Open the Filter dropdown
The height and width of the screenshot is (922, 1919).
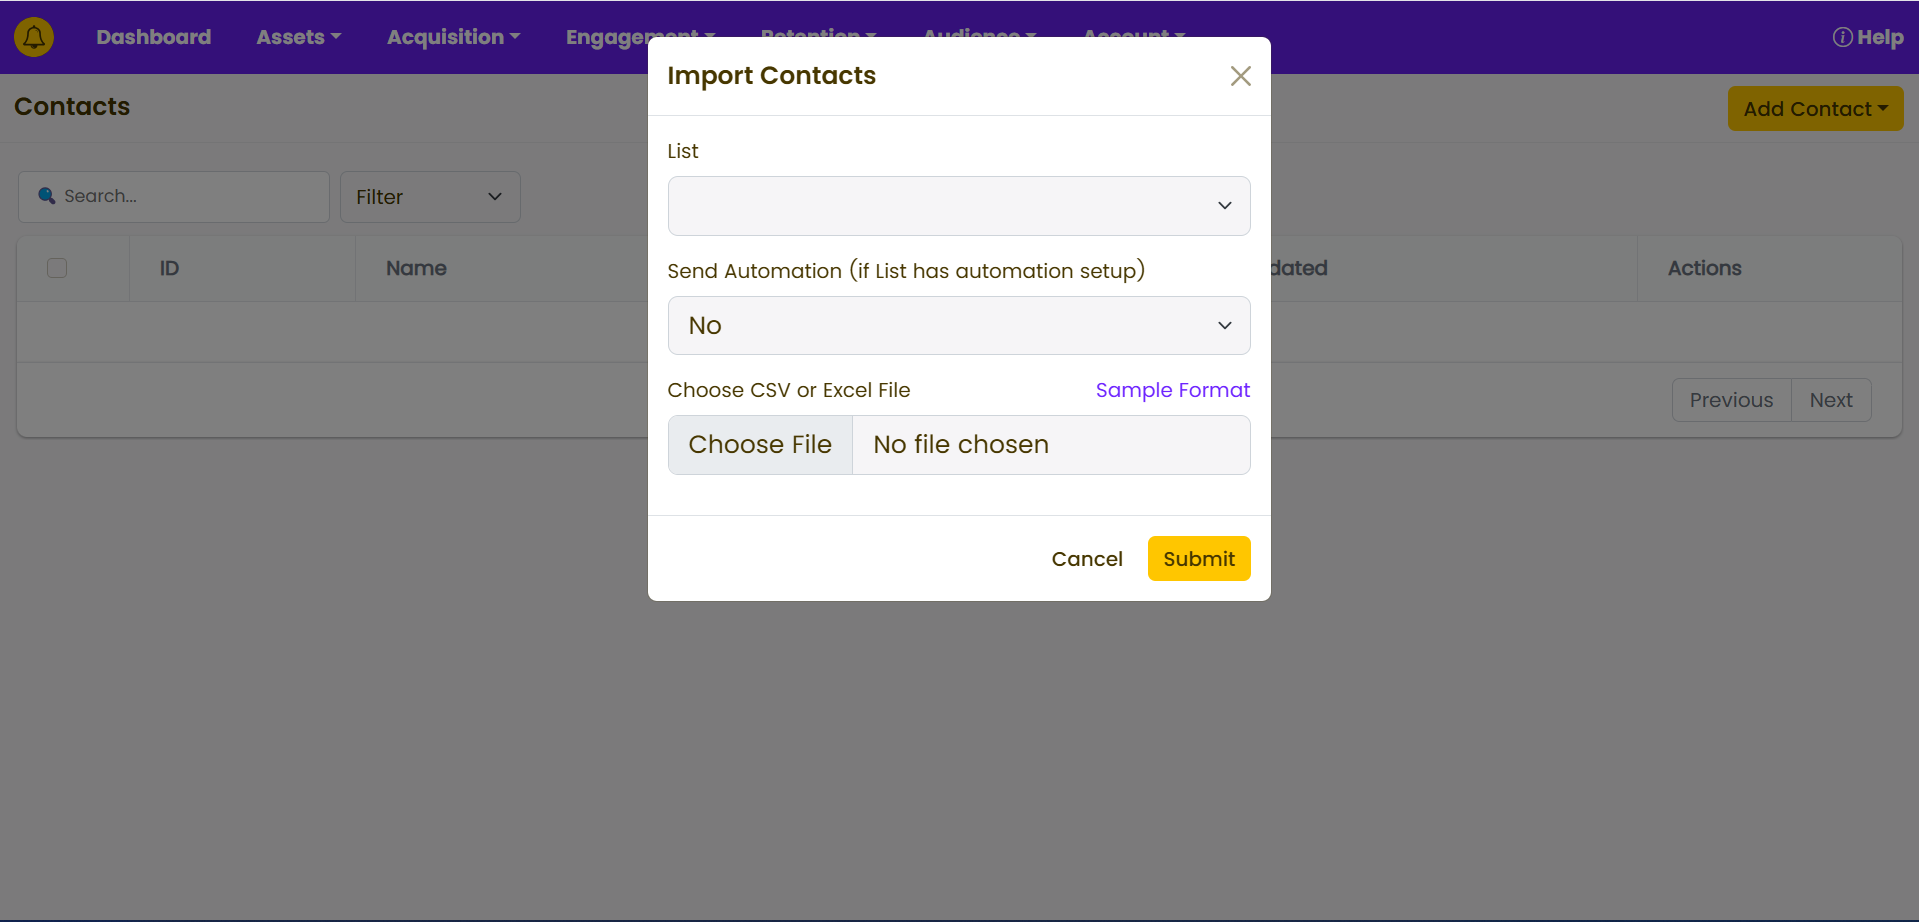[429, 197]
